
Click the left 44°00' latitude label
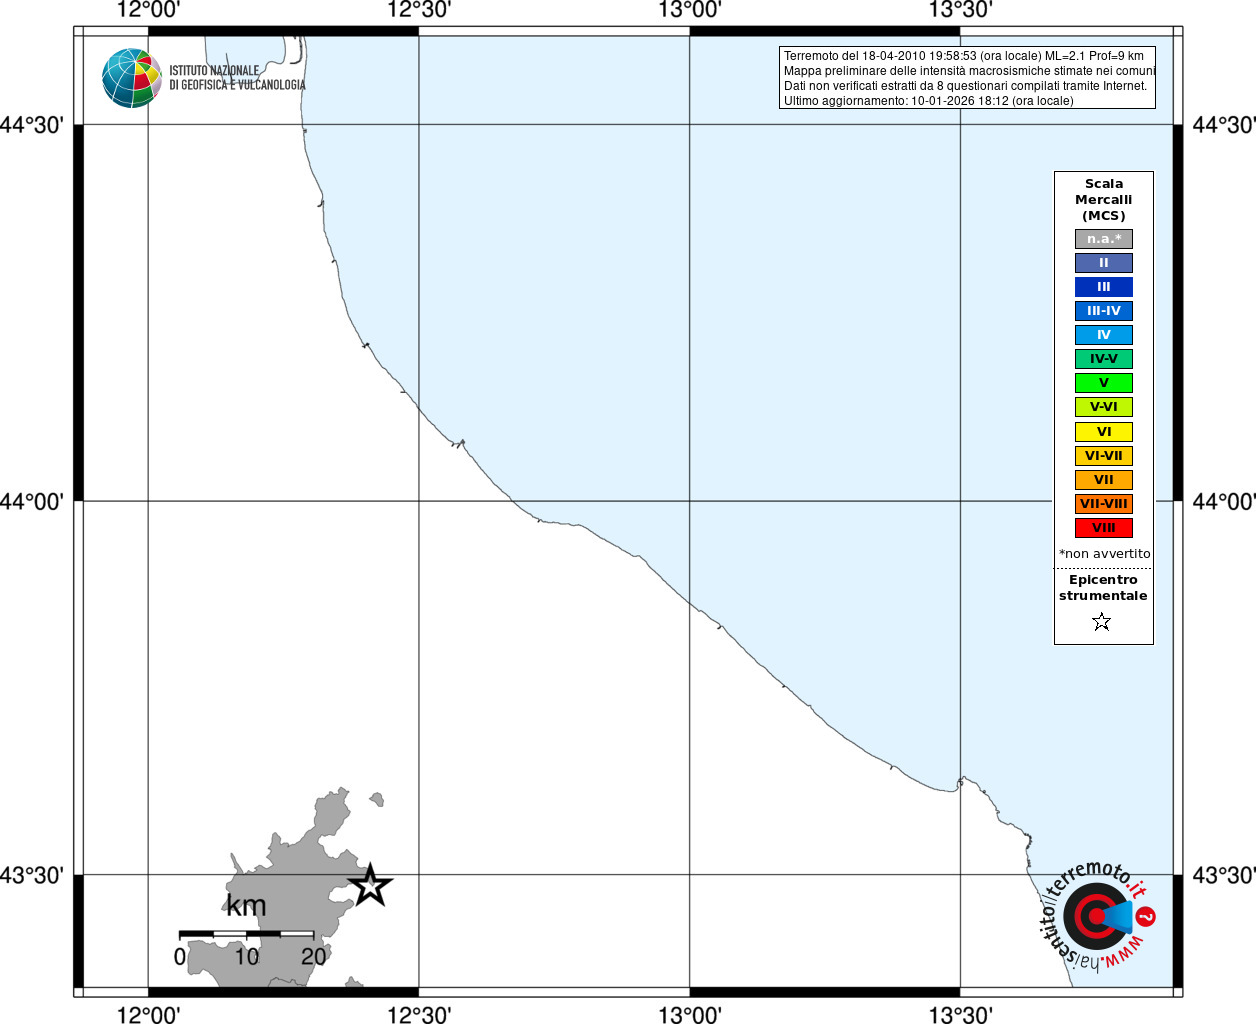click(32, 501)
